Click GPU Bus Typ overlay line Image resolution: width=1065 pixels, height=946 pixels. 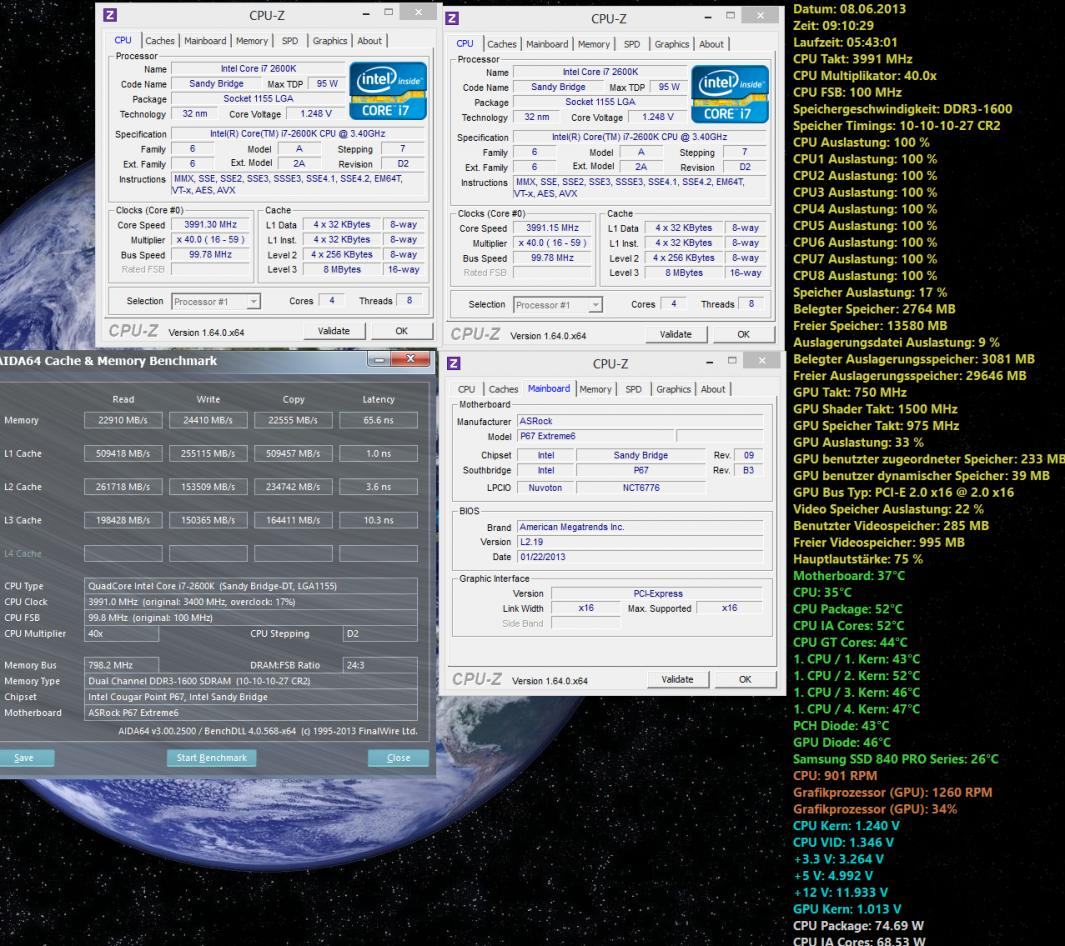(x=903, y=492)
